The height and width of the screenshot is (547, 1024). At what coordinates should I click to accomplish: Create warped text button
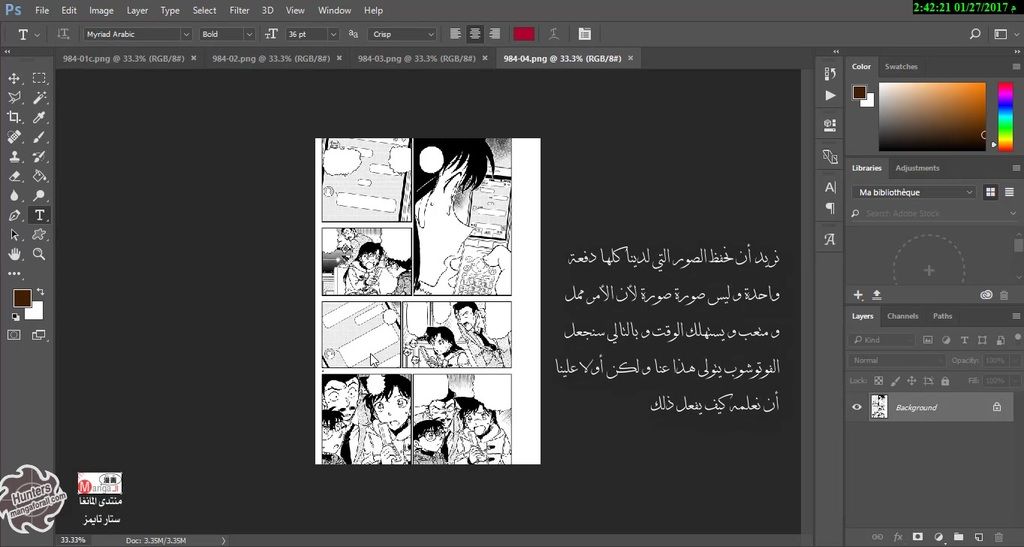(x=554, y=34)
